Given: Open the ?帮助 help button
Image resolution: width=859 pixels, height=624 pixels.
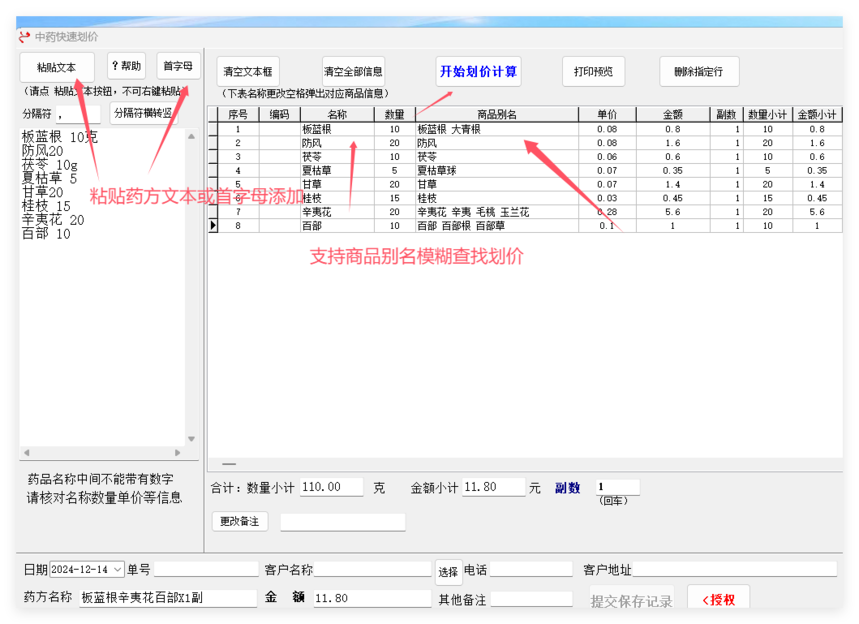Looking at the screenshot, I should click(x=126, y=66).
